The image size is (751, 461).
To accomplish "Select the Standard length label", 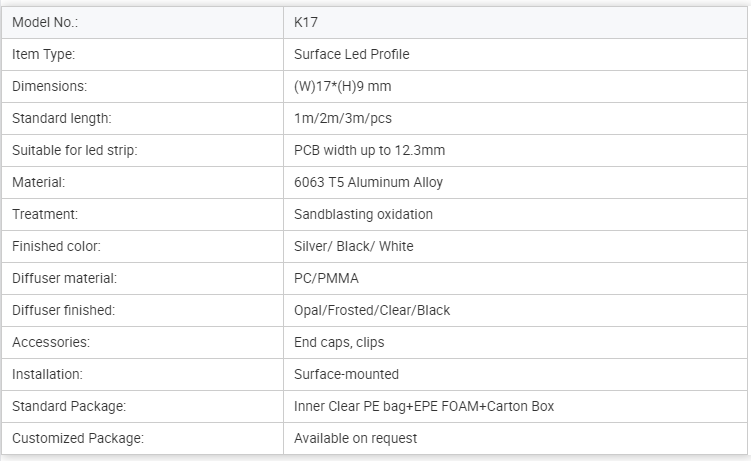I will pyautogui.click(x=61, y=119).
